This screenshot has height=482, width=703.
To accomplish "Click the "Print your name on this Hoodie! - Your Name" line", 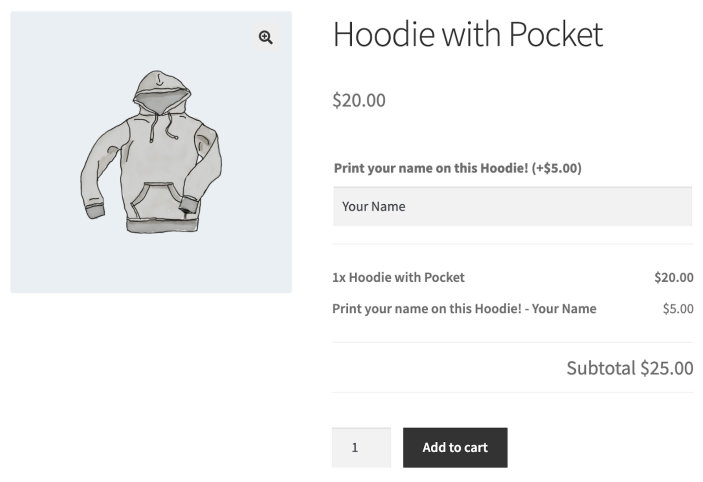I will 464,308.
